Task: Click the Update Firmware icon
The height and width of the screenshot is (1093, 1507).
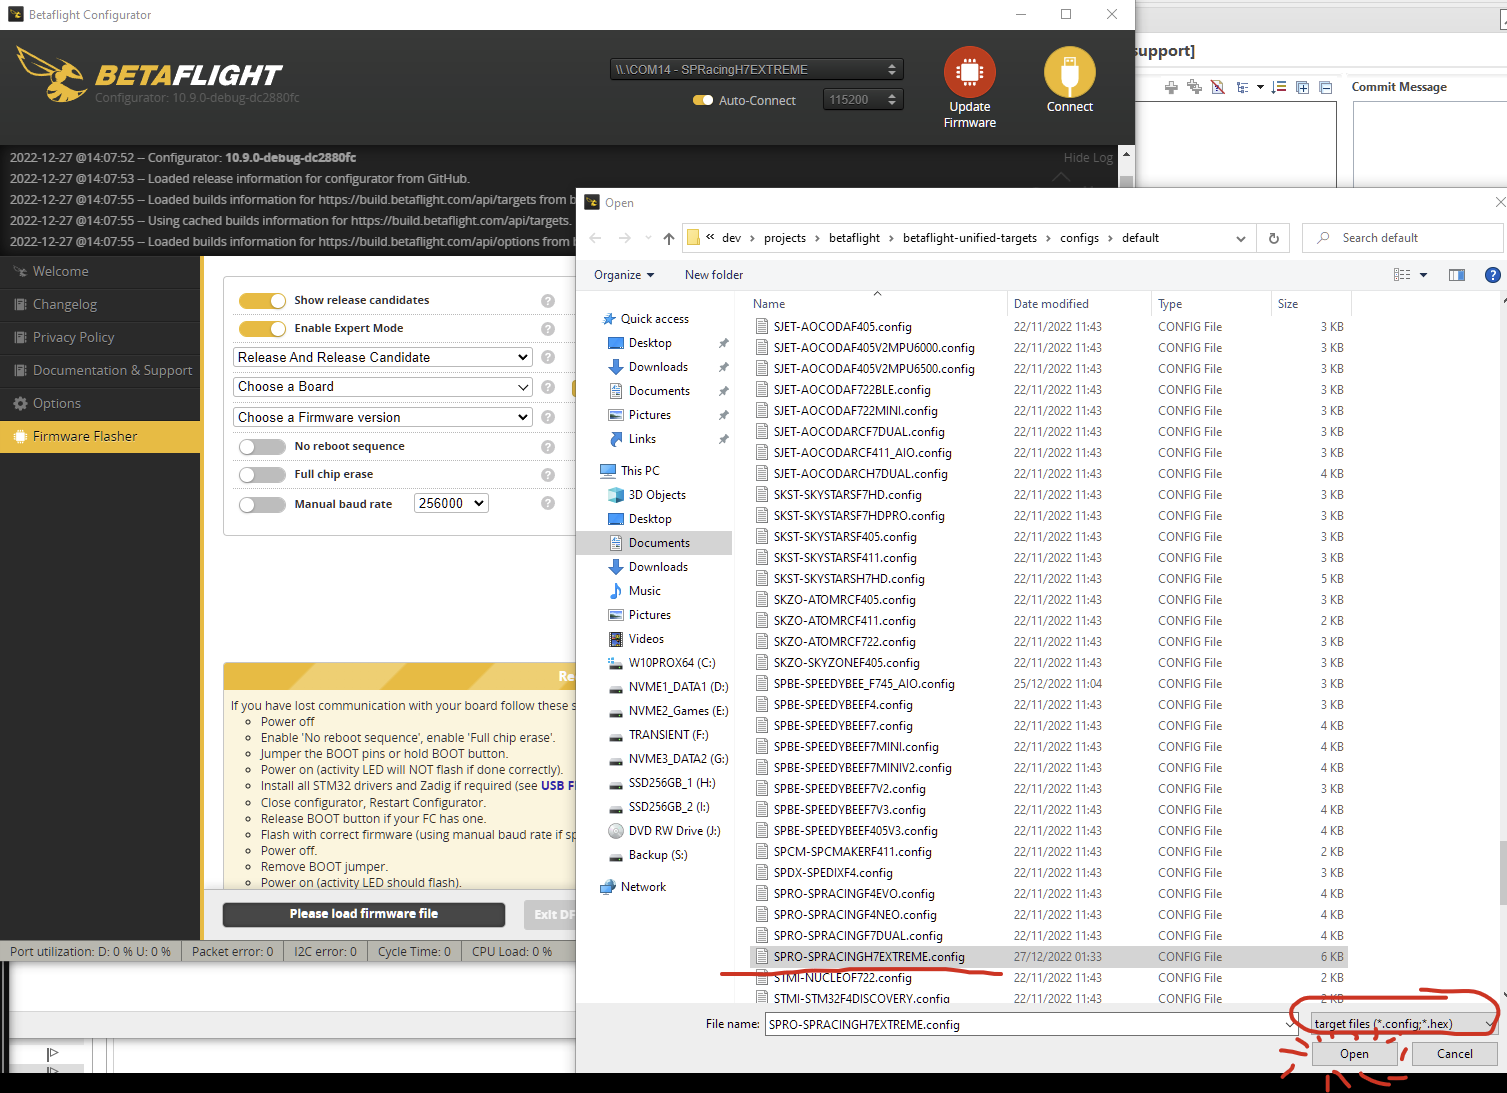Action: [x=968, y=76]
